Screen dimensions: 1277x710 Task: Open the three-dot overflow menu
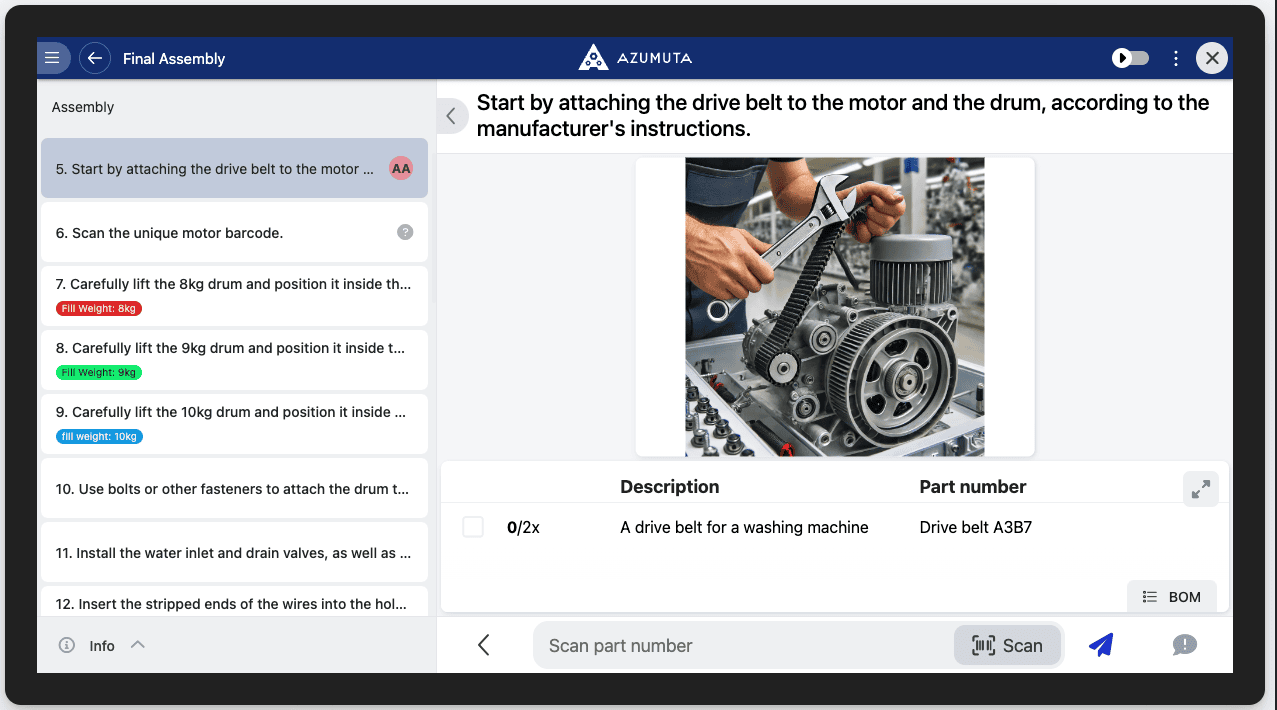click(1175, 57)
